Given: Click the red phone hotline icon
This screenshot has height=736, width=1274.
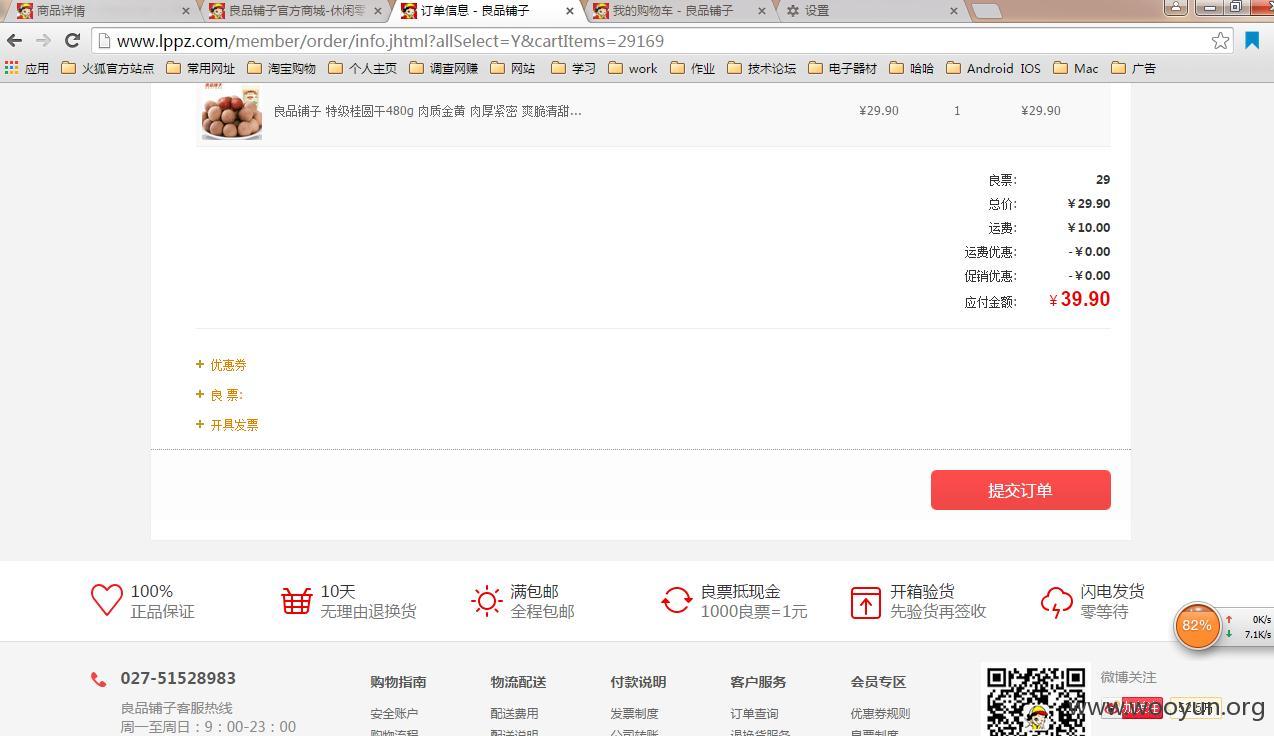Looking at the screenshot, I should click(98, 680).
